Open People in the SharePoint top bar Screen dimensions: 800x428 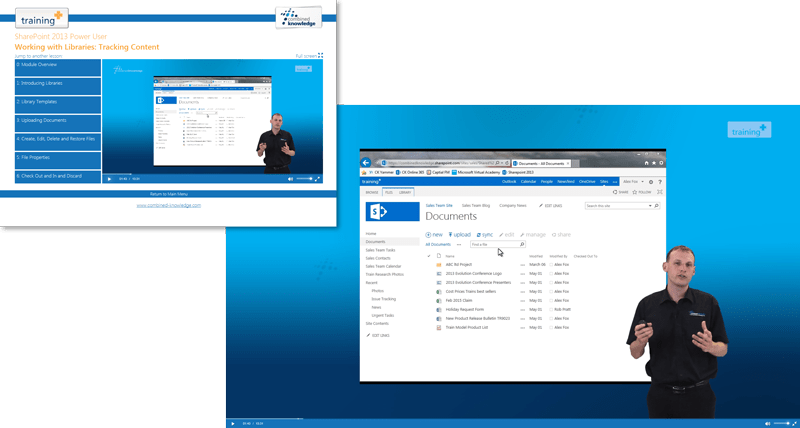pyautogui.click(x=546, y=182)
